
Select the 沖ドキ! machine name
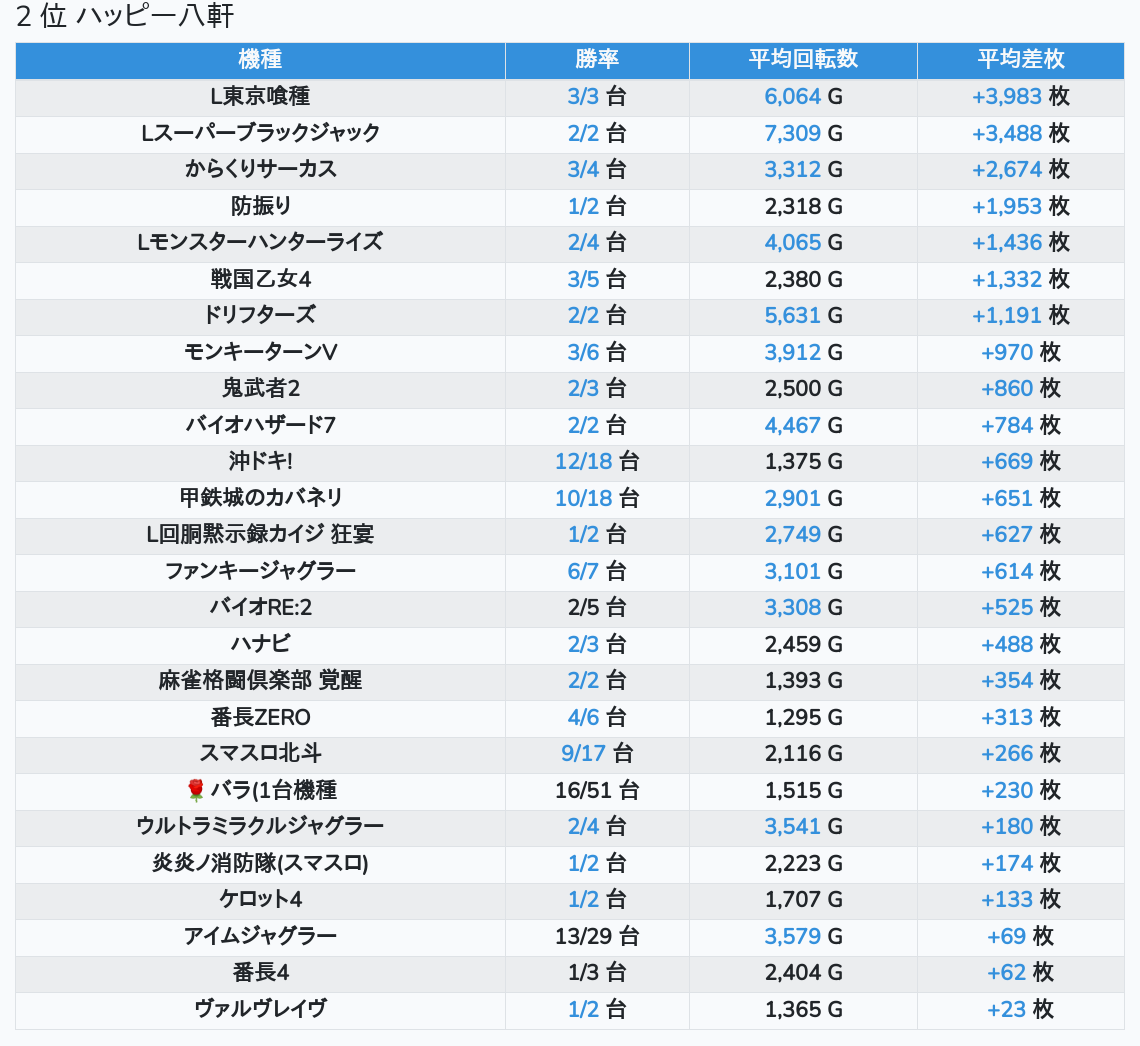(260, 462)
